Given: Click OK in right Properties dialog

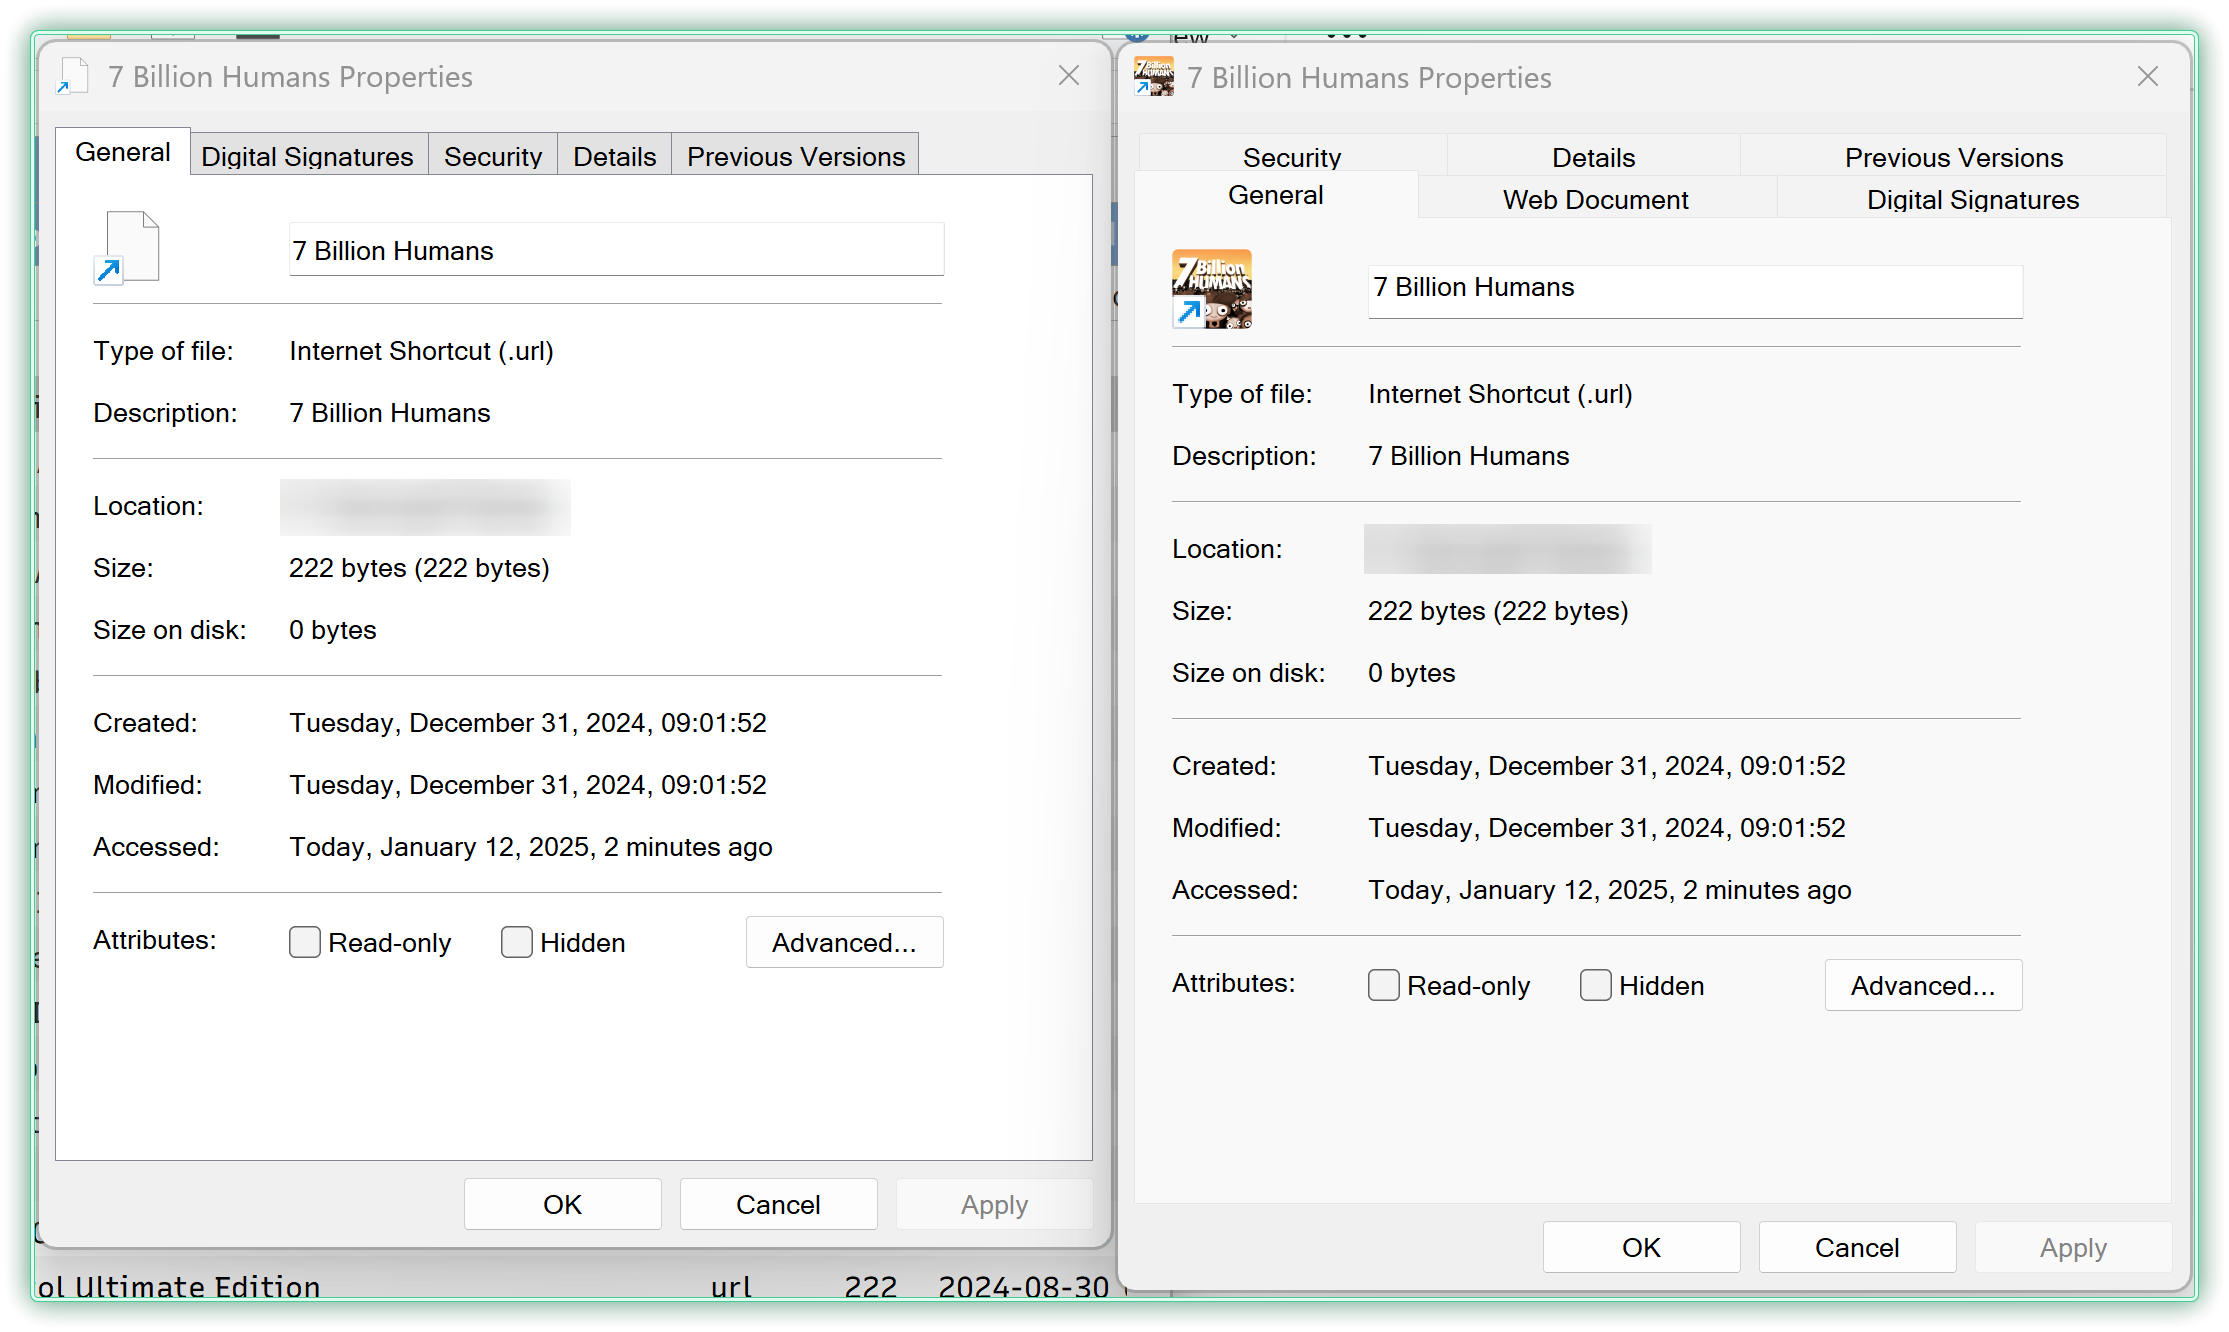Looking at the screenshot, I should pos(1642,1247).
